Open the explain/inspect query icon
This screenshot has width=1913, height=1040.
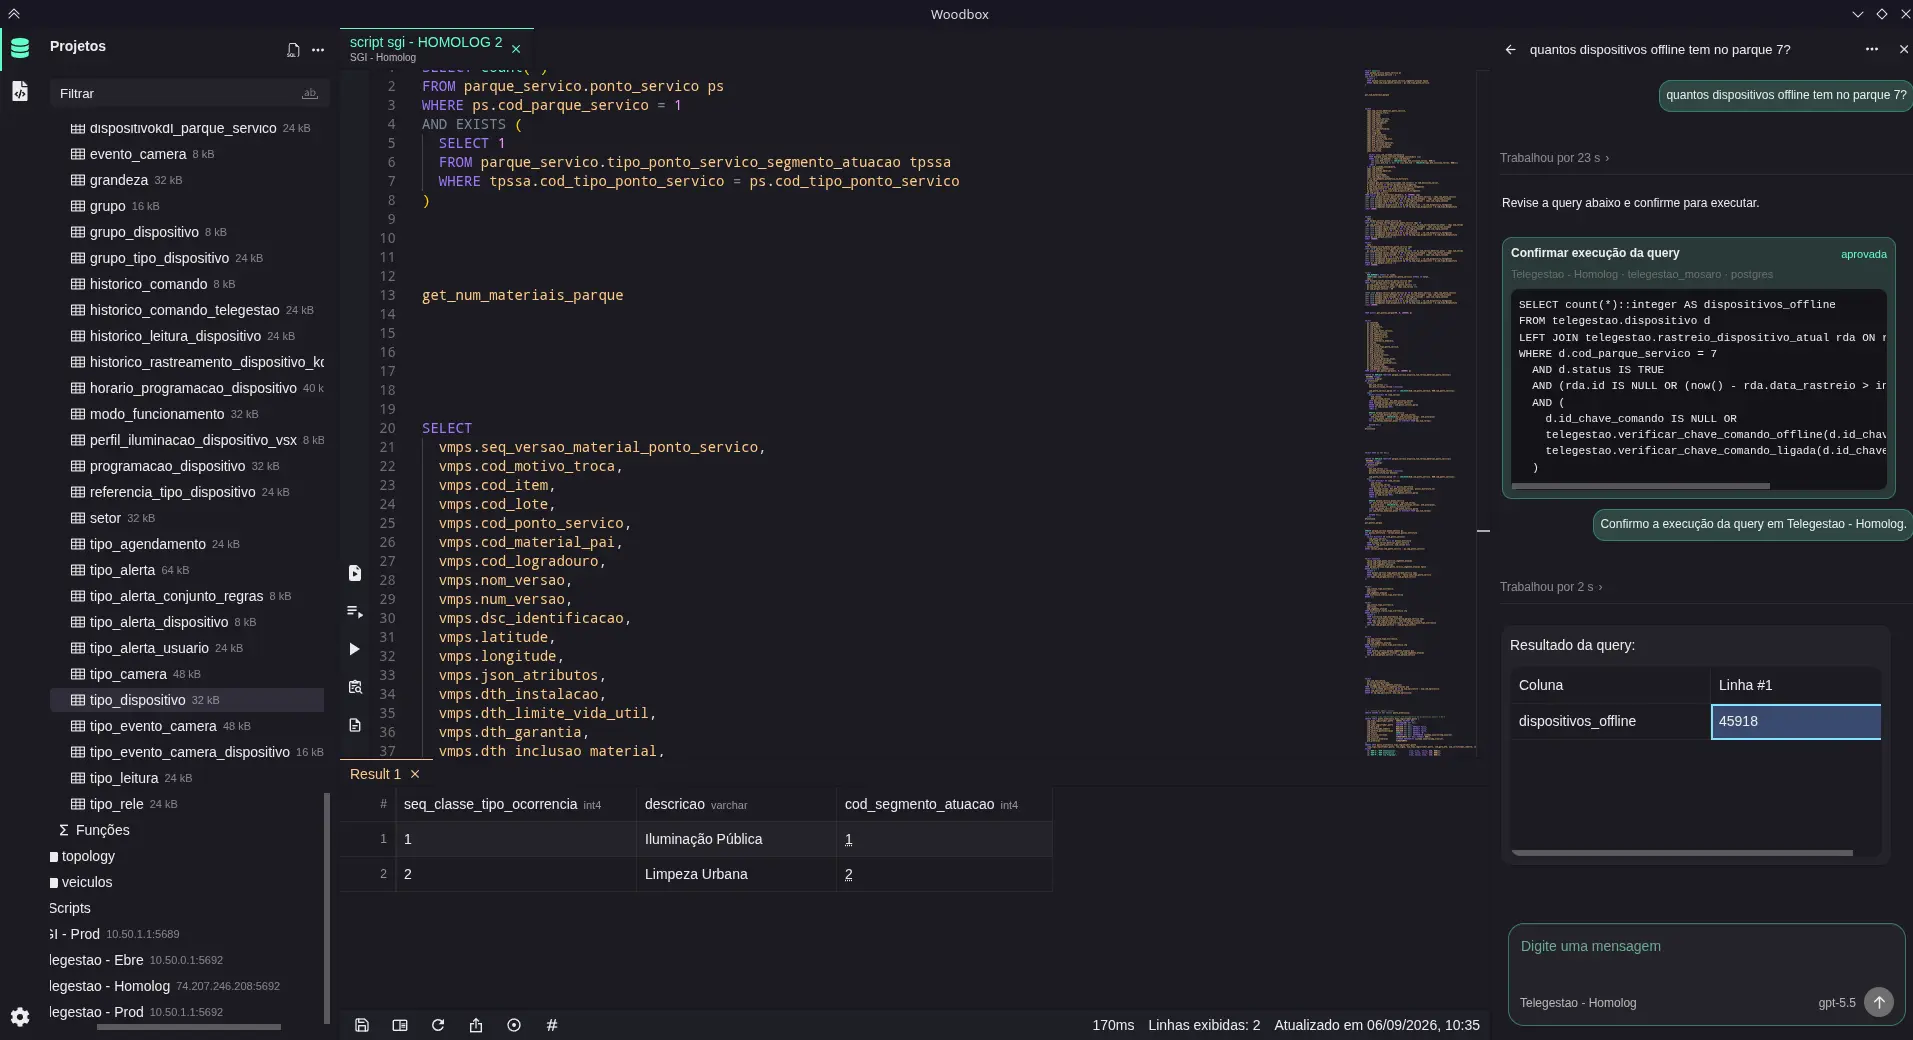pyautogui.click(x=355, y=687)
